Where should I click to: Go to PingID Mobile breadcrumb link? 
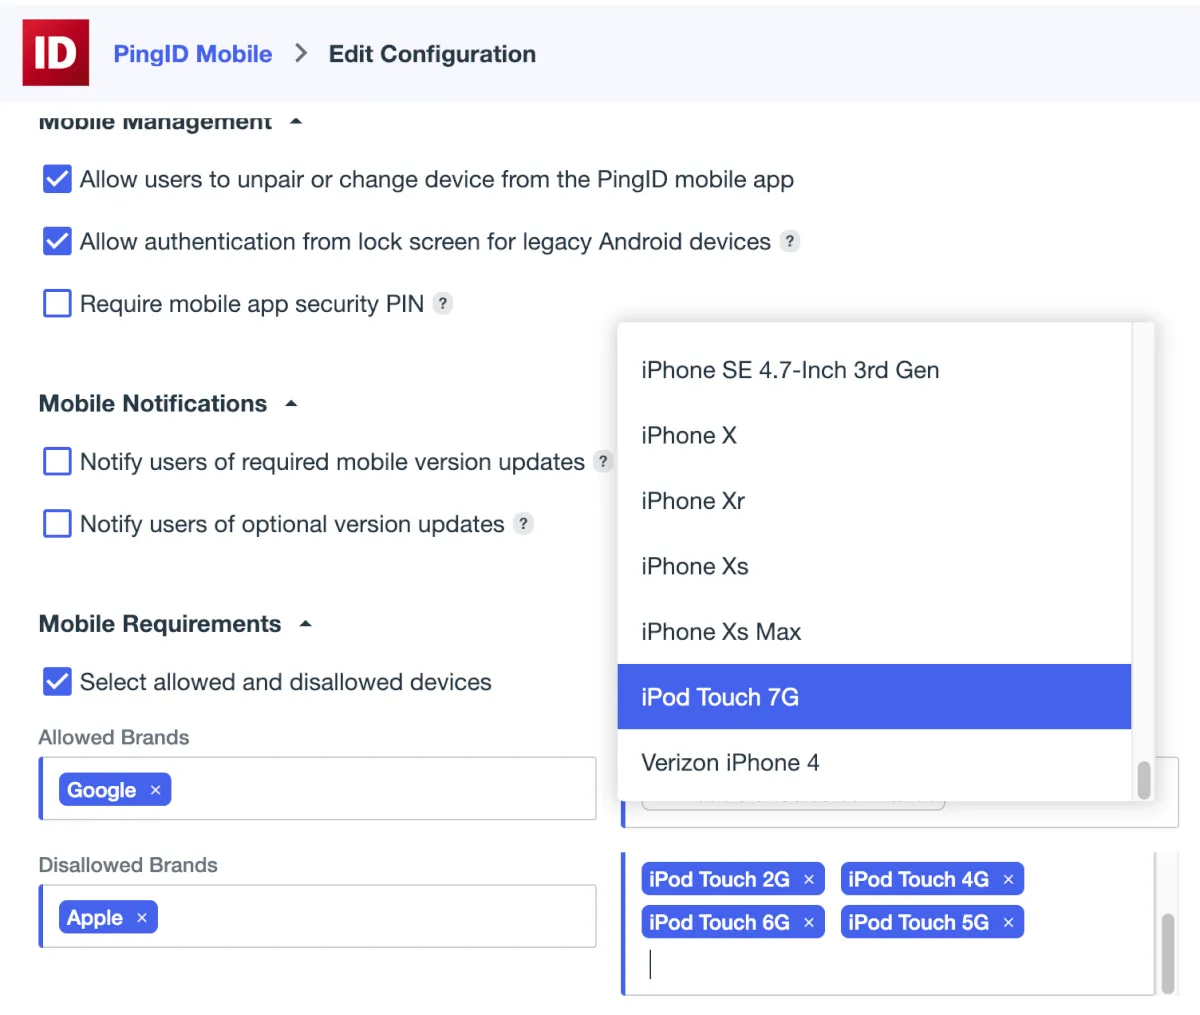pos(192,54)
